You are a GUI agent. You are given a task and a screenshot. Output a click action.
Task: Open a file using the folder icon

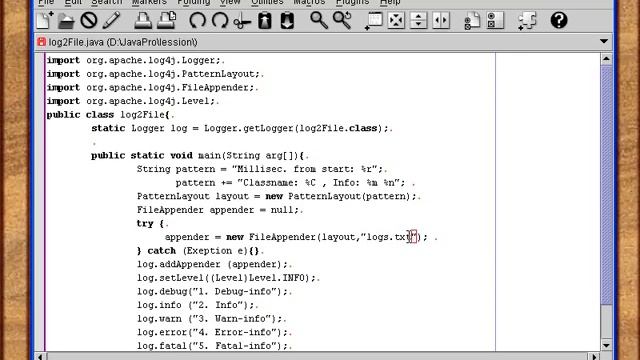pyautogui.click(x=66, y=20)
